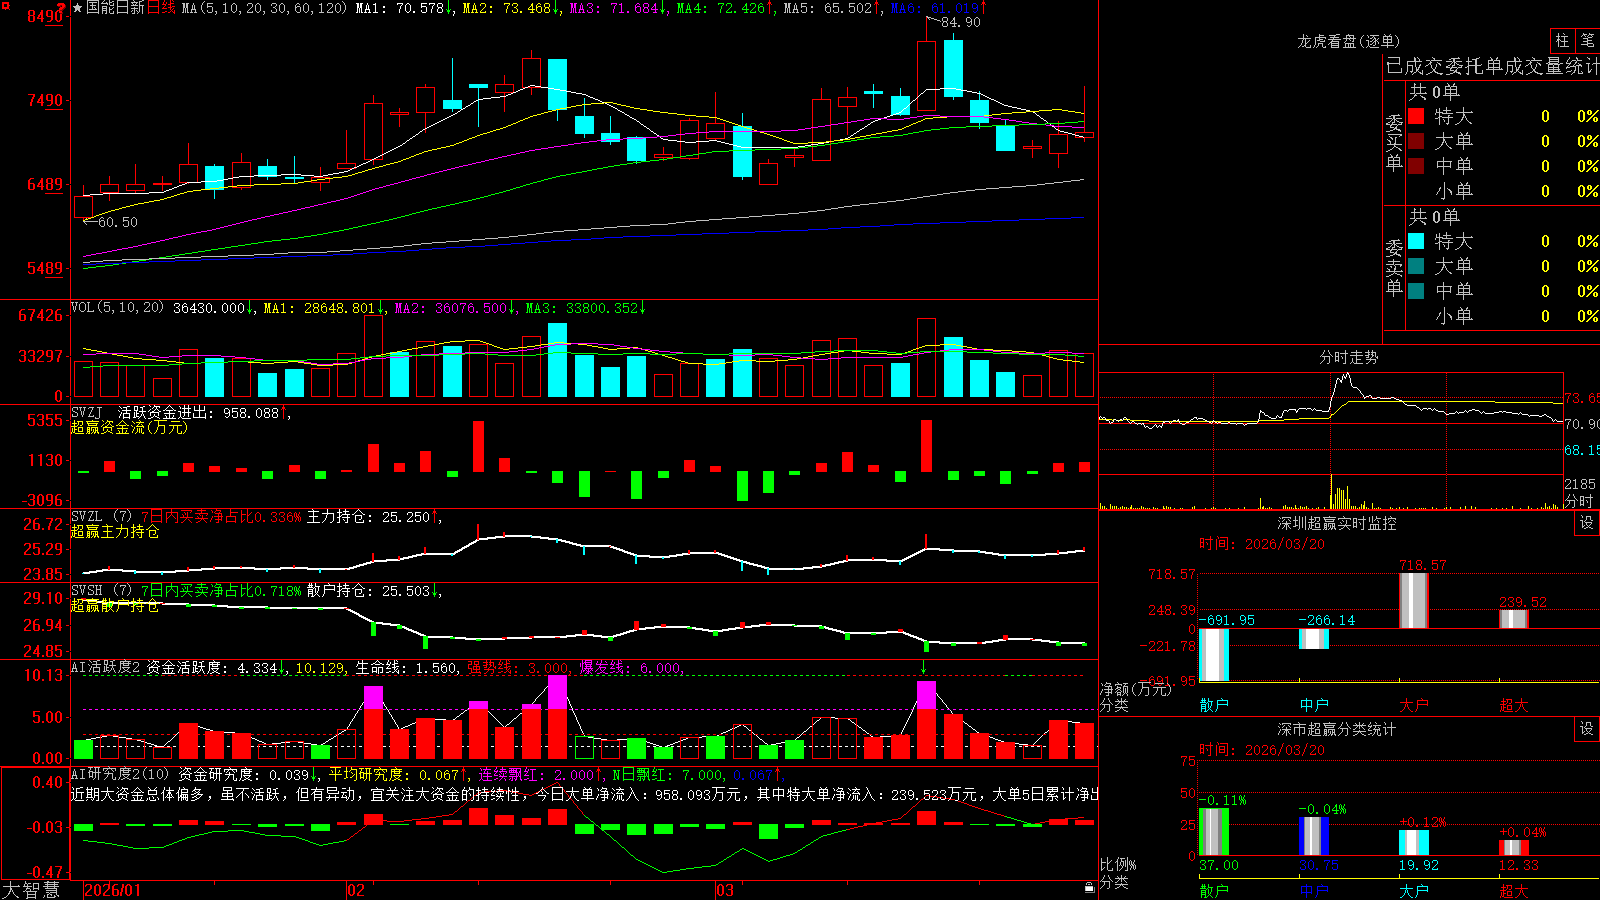The image size is (1600, 900).
Task: Click the 超赢主力持仓 label
Action: pos(115,531)
